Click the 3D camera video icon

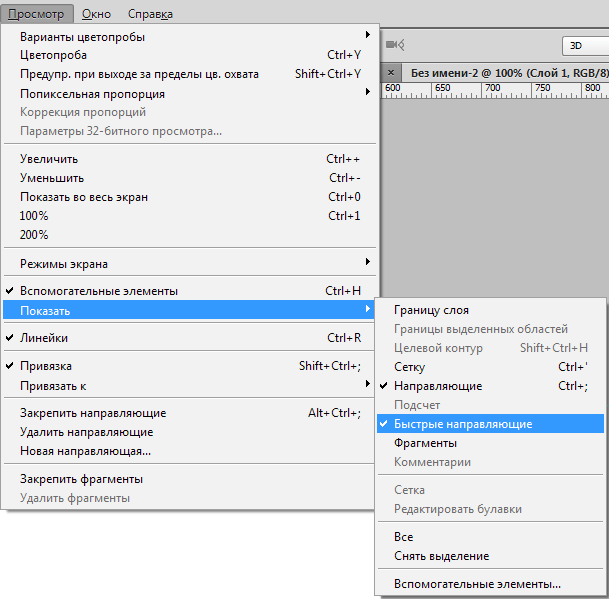[395, 45]
